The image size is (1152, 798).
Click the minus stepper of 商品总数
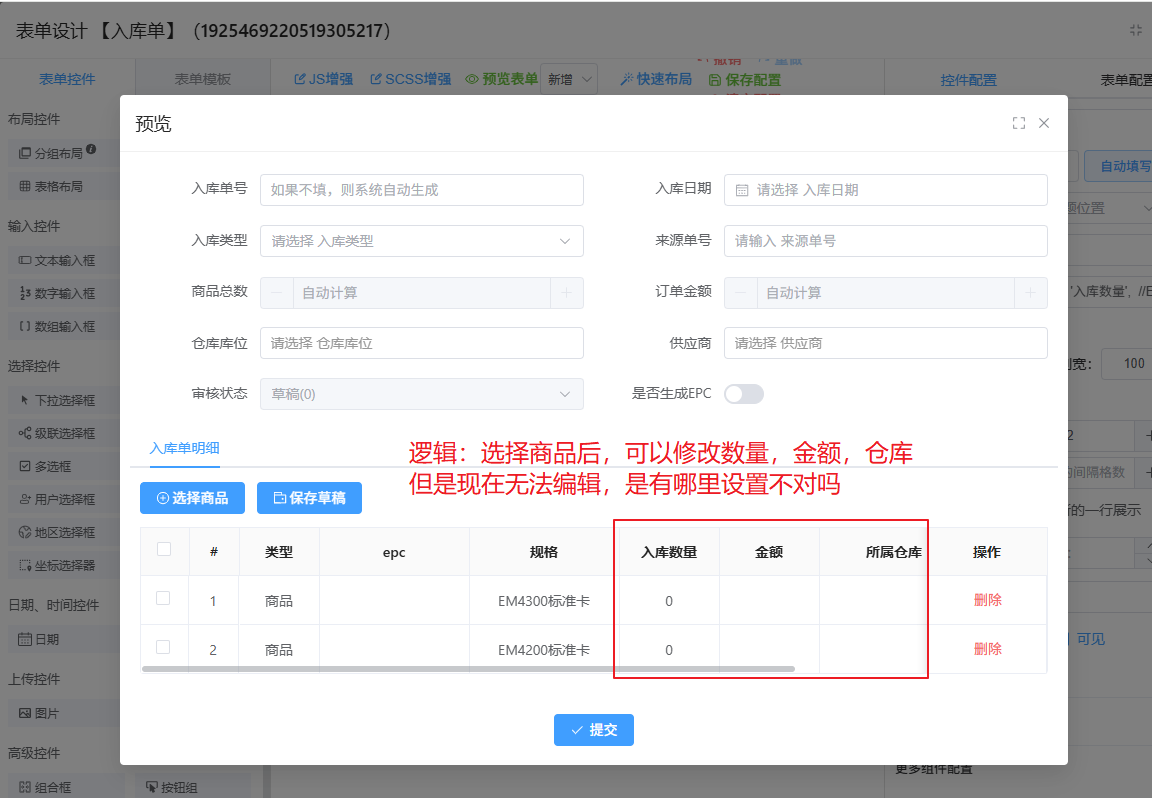pos(276,293)
